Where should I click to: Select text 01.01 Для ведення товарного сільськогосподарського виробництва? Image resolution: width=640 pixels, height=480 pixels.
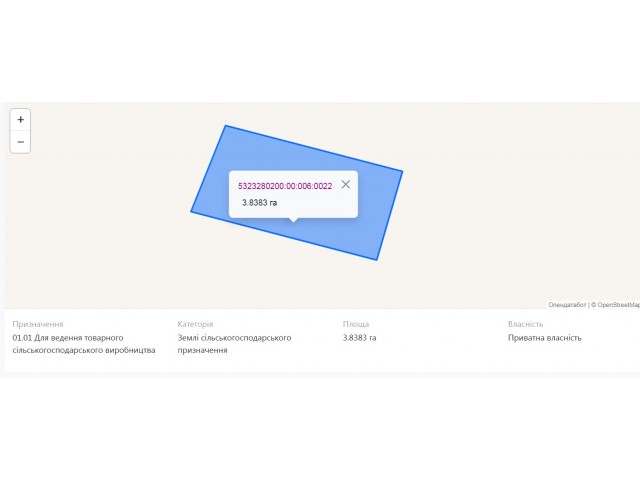point(84,344)
